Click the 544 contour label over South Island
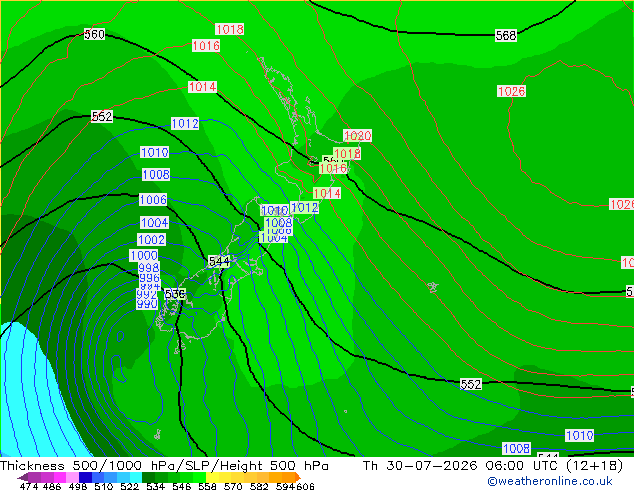 219,262
